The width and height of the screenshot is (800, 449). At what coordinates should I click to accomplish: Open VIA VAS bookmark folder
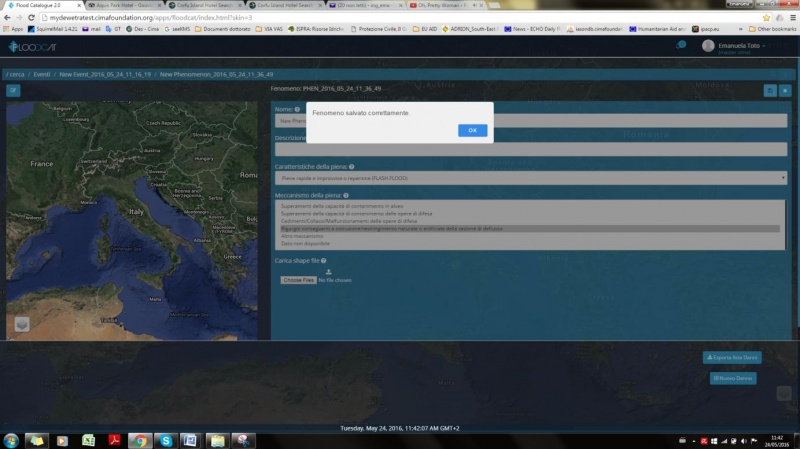coord(269,29)
